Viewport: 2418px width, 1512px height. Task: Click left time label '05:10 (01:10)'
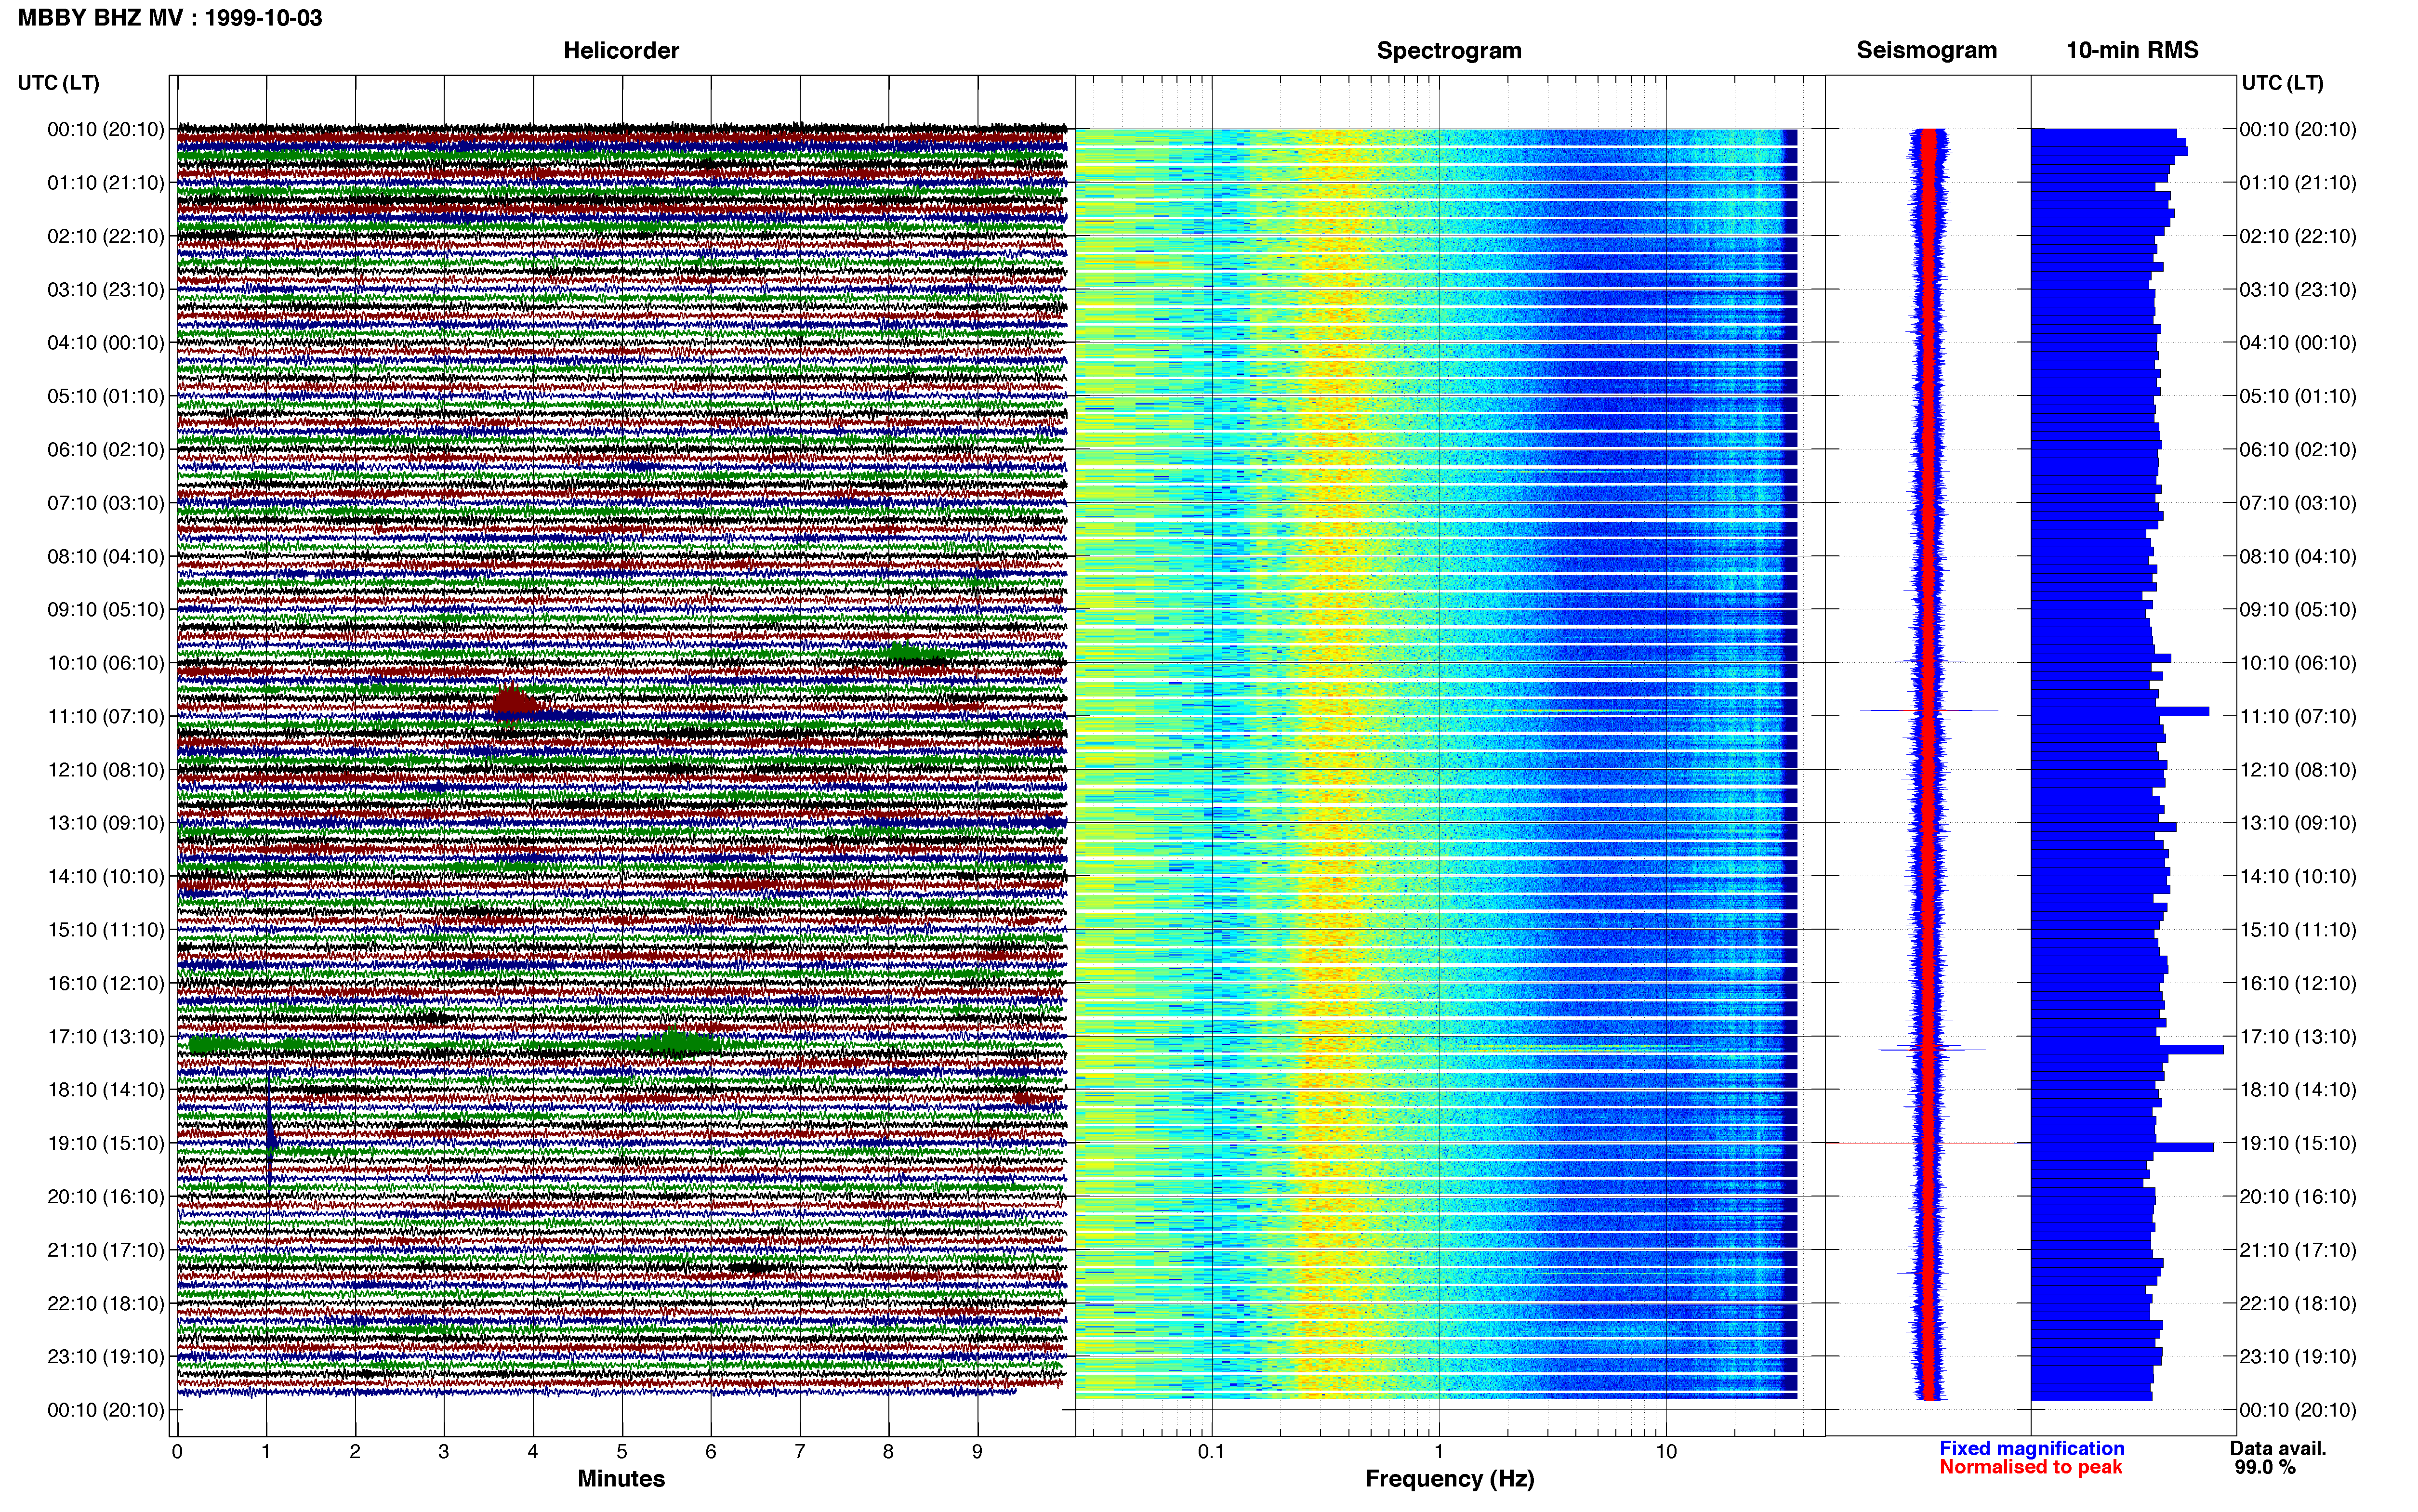106,396
